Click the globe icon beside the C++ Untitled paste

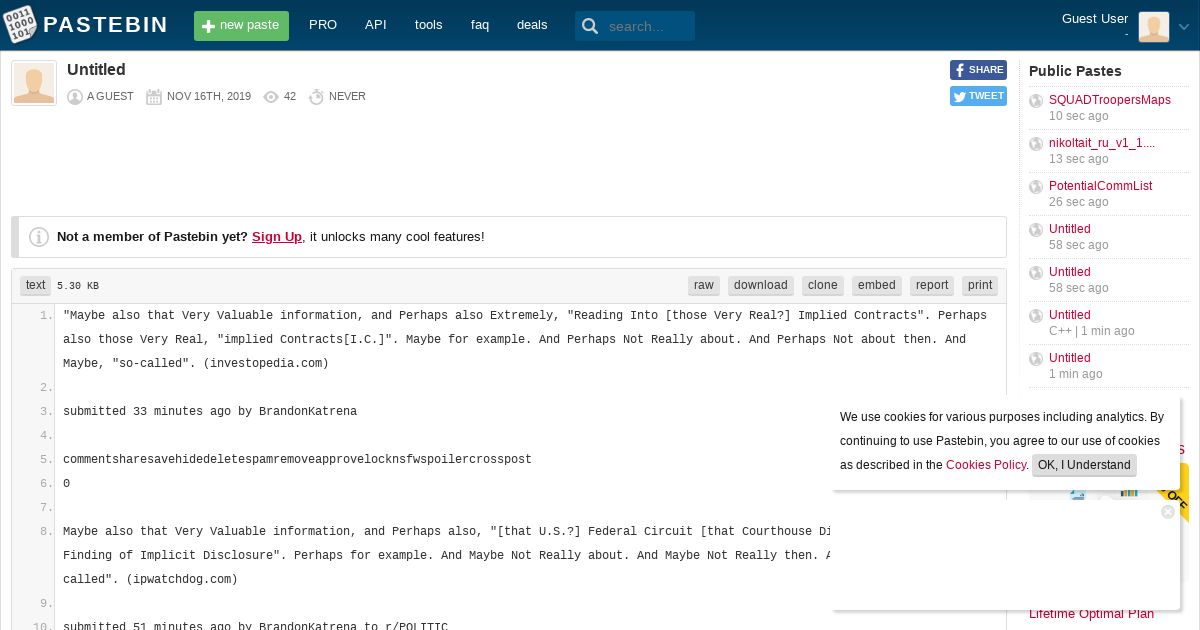point(1036,317)
